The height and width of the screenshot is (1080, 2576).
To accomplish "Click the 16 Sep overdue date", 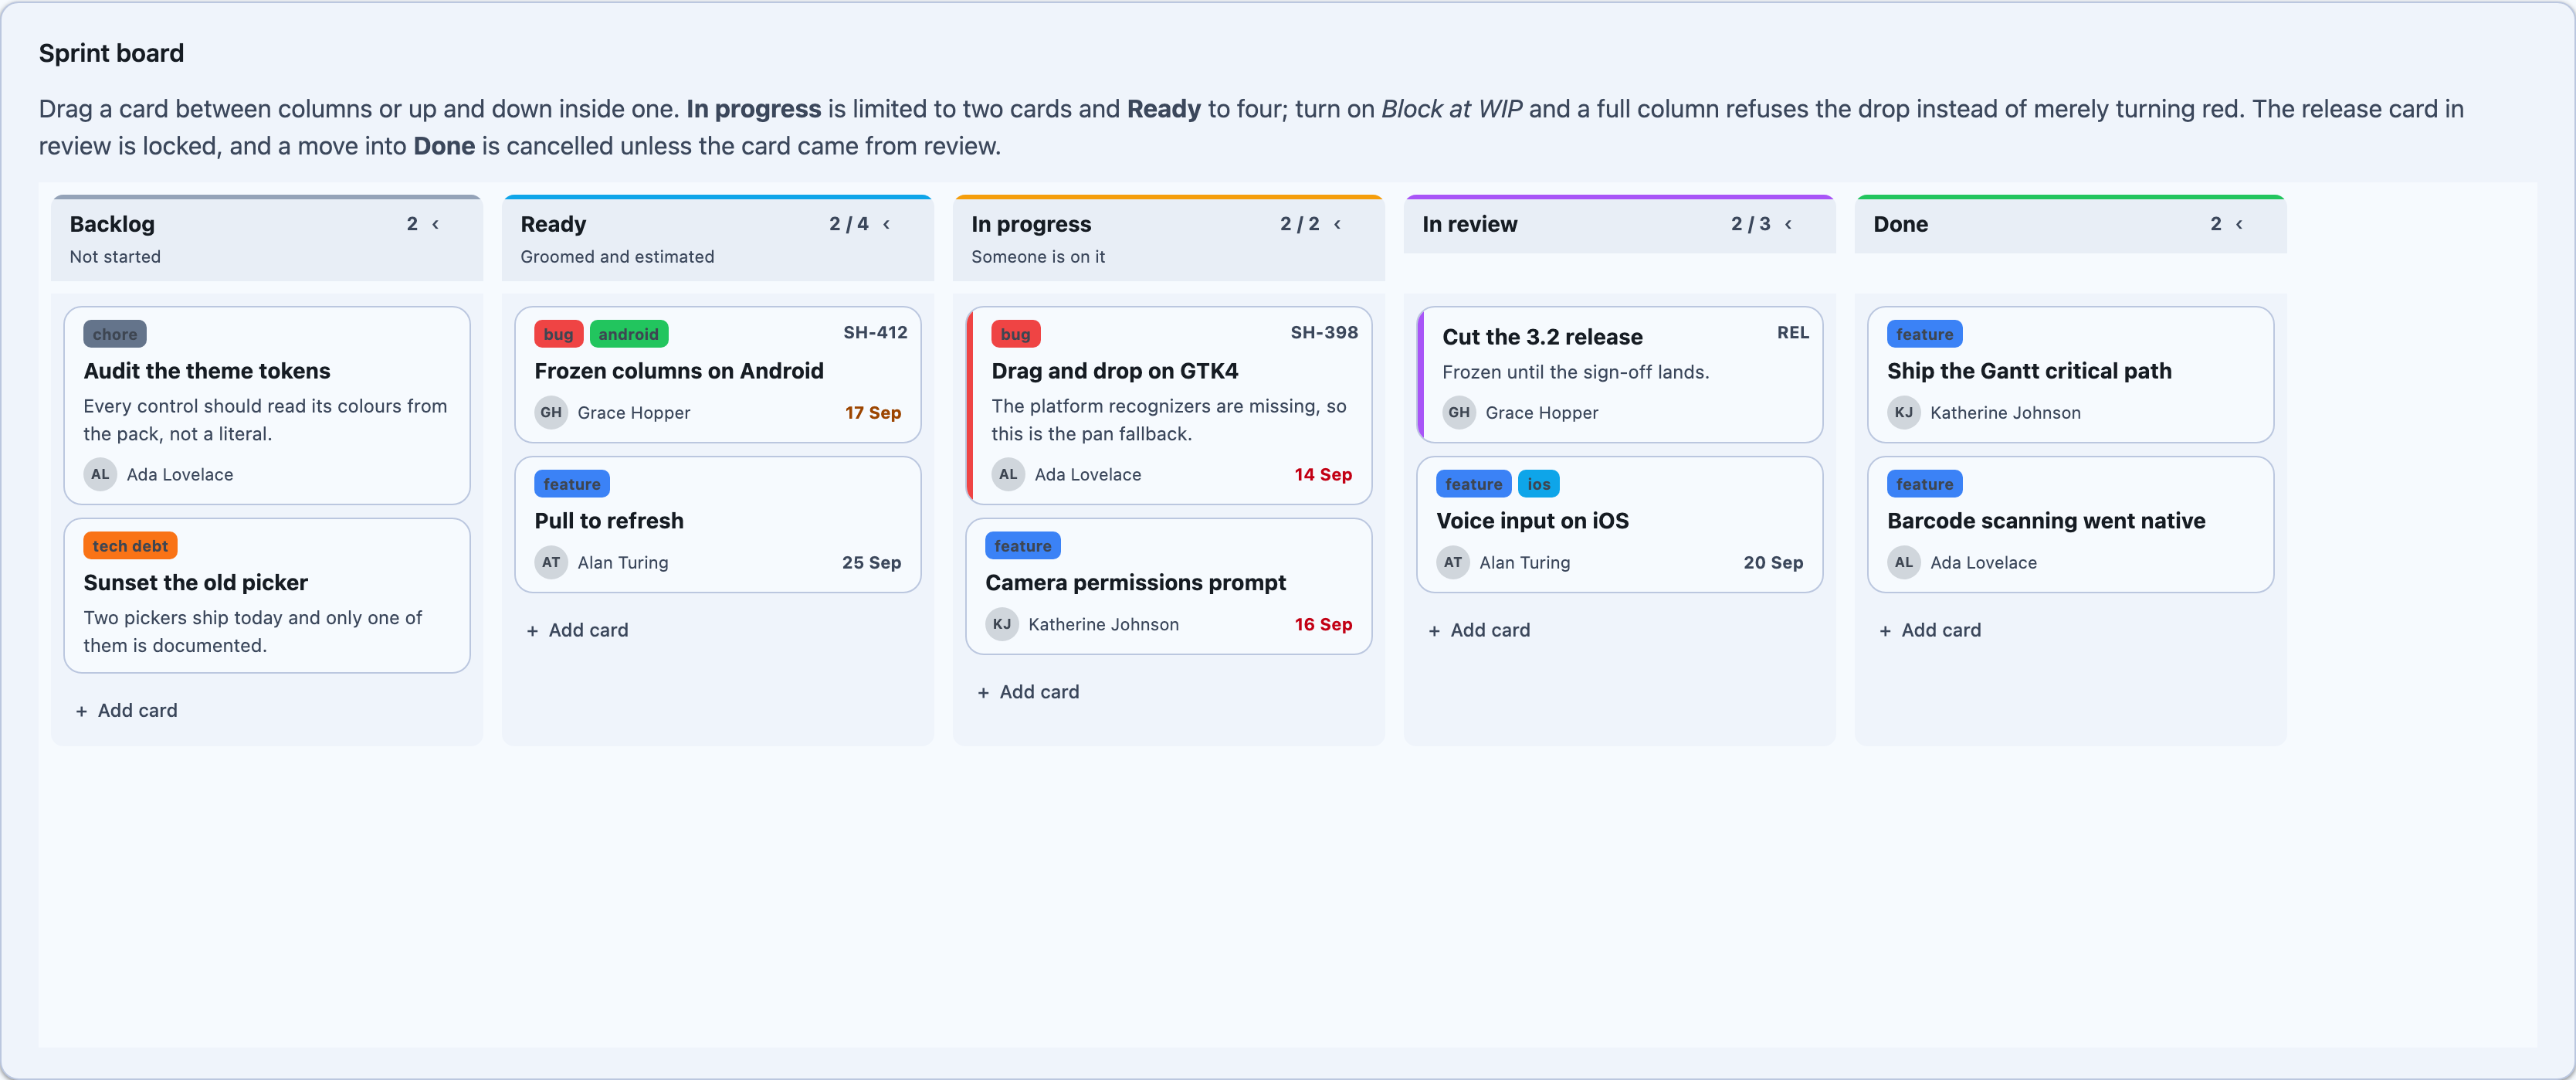I will [x=1323, y=625].
